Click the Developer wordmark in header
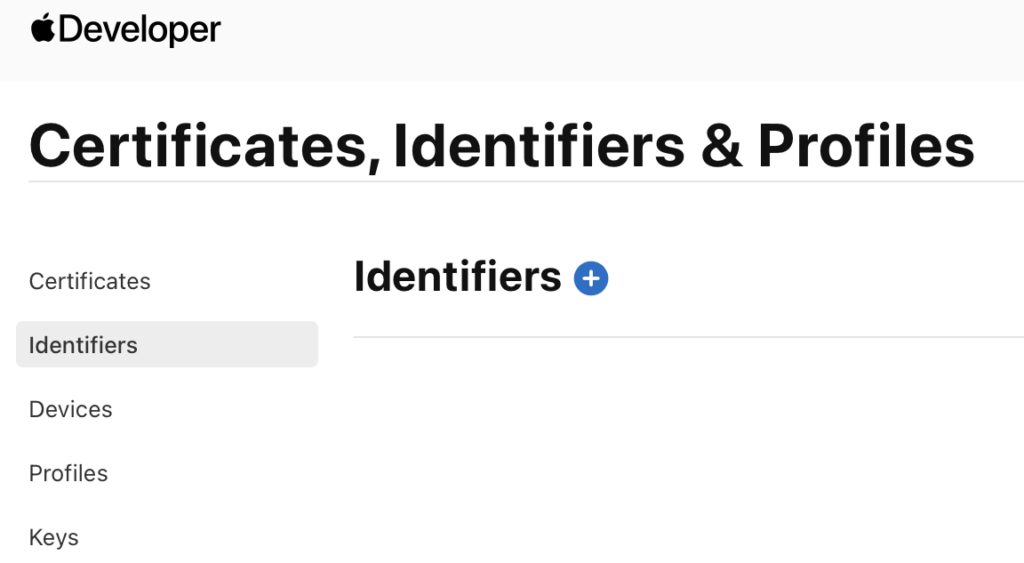1024x563 pixels. (140, 30)
